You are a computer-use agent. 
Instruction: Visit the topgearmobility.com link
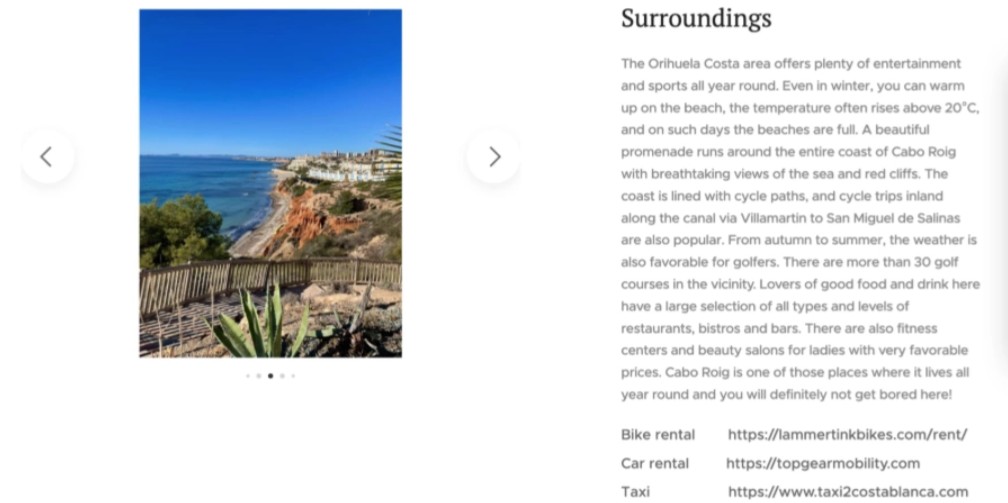tap(823, 464)
